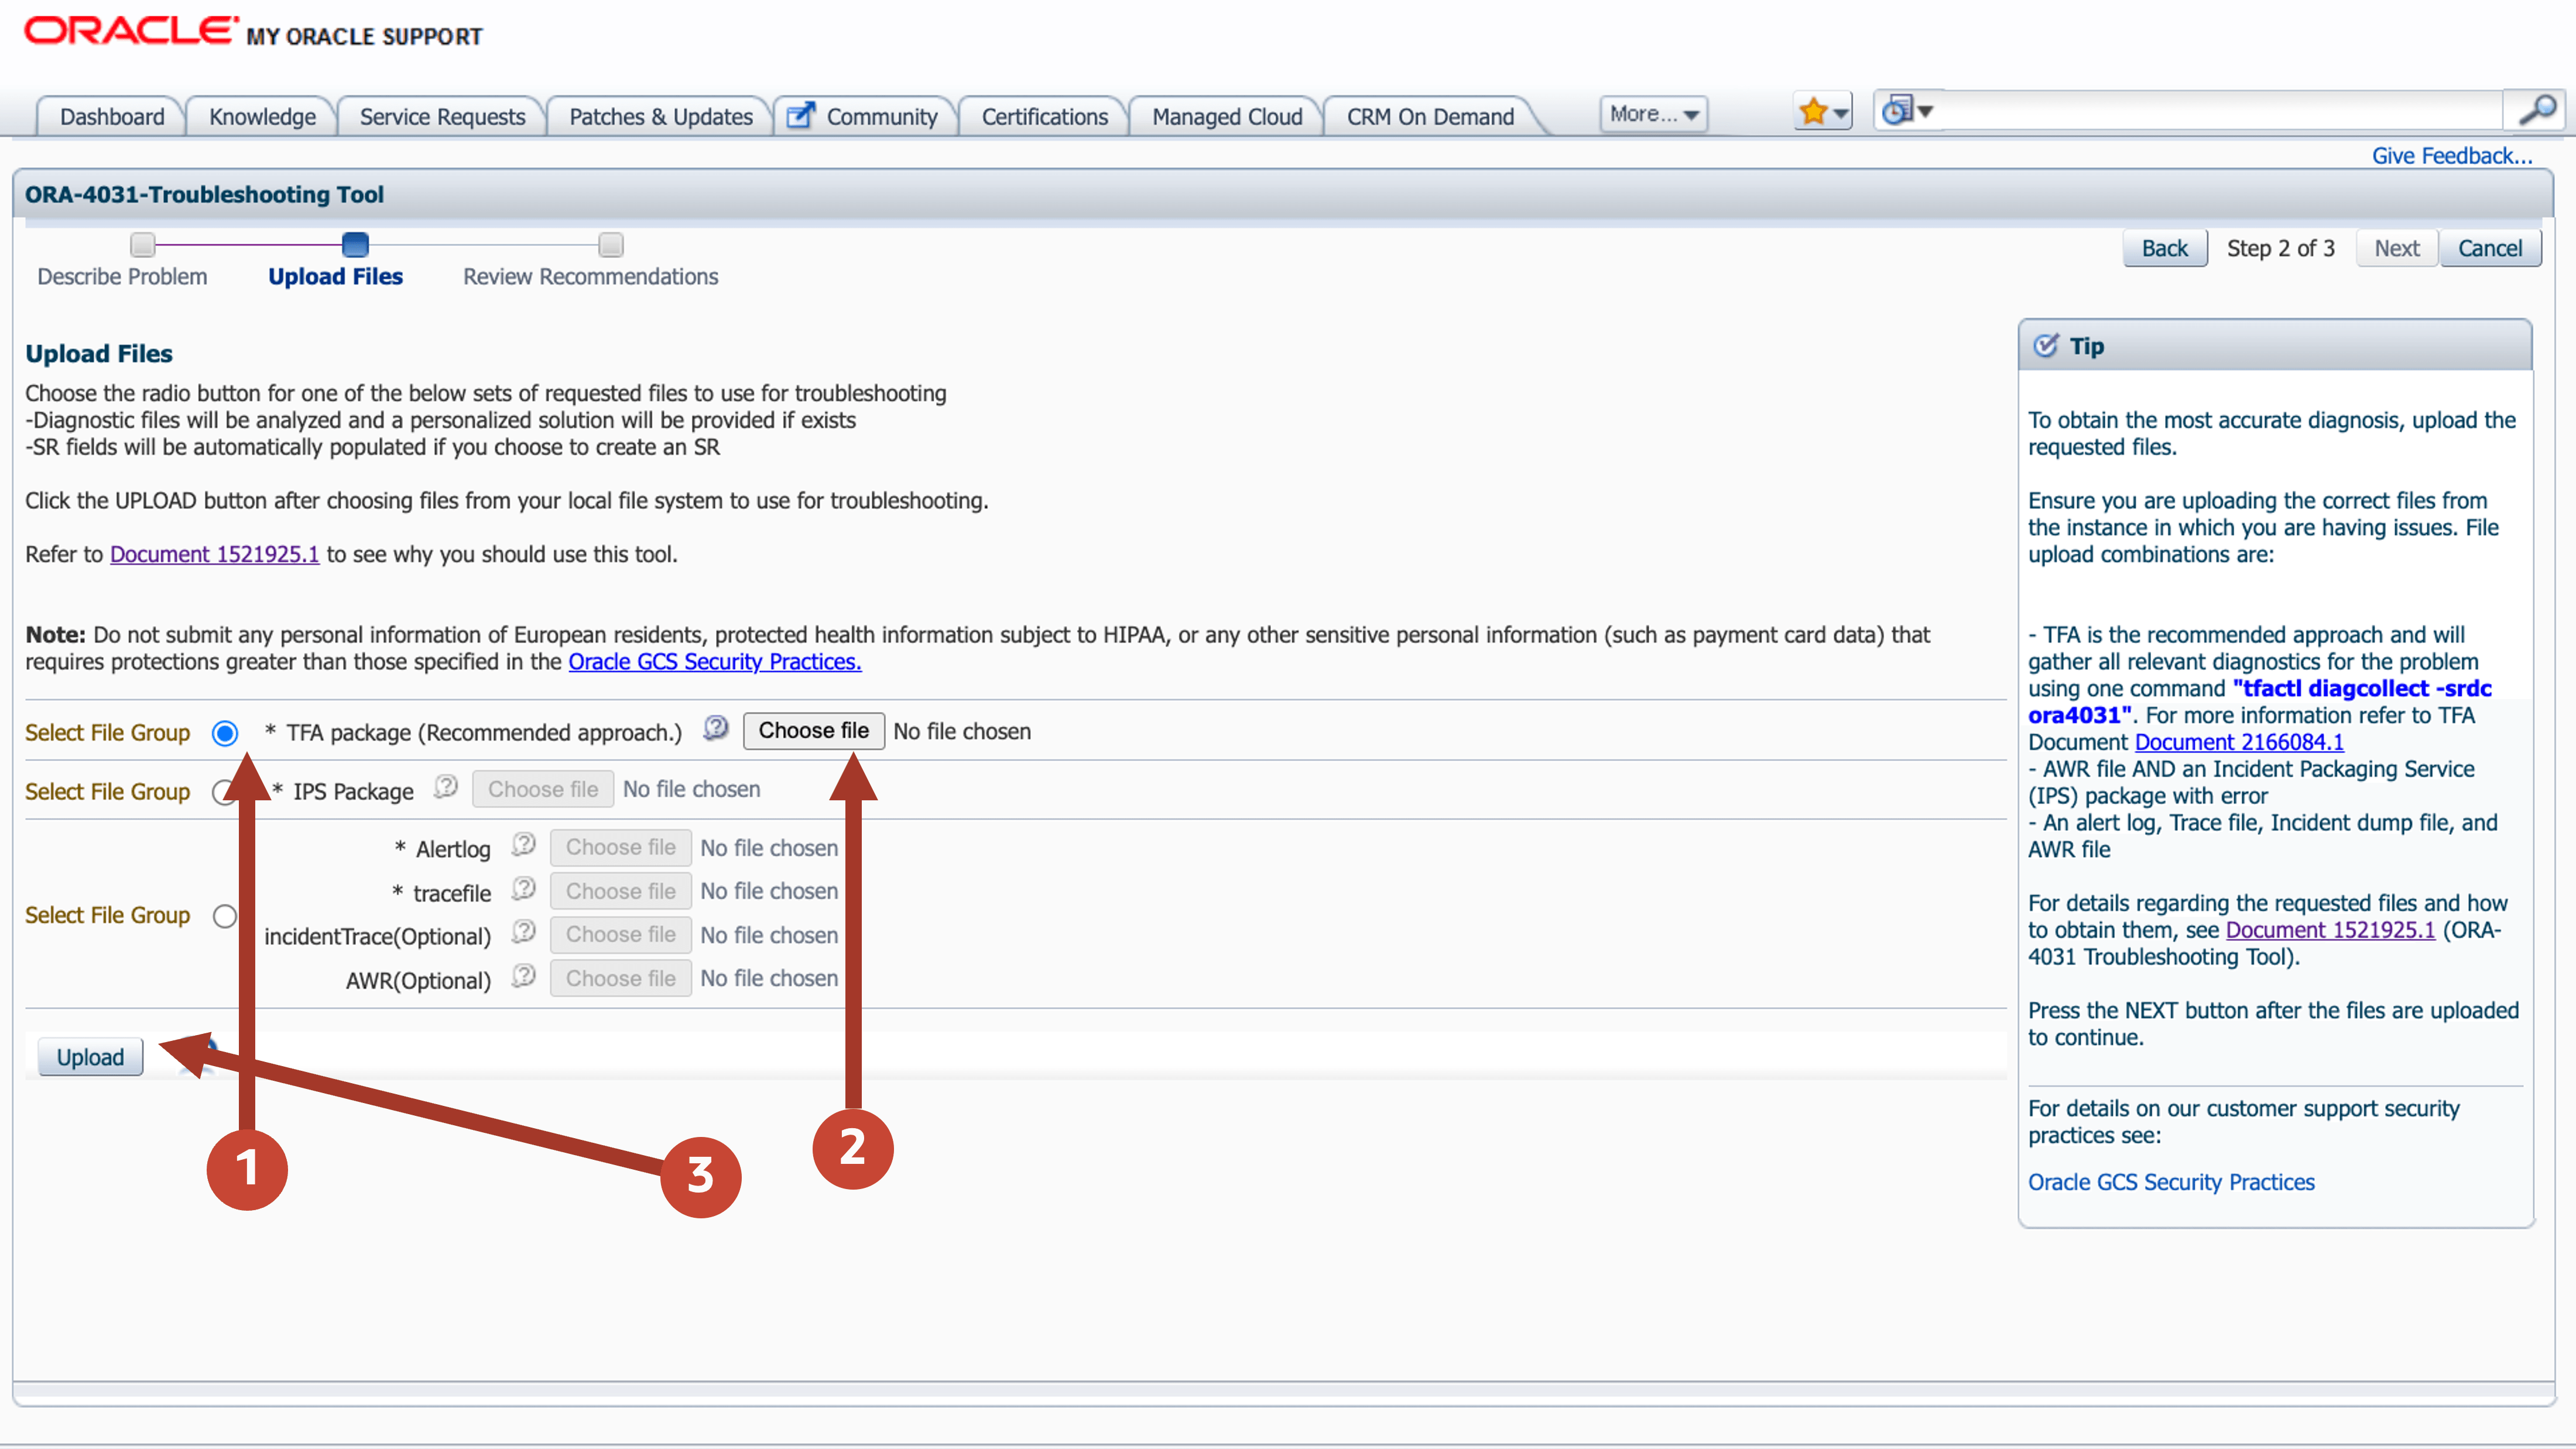The image size is (2576, 1449).
Task: Click the help icon beside incidentTrace(Optional)
Action: pyautogui.click(x=523, y=932)
